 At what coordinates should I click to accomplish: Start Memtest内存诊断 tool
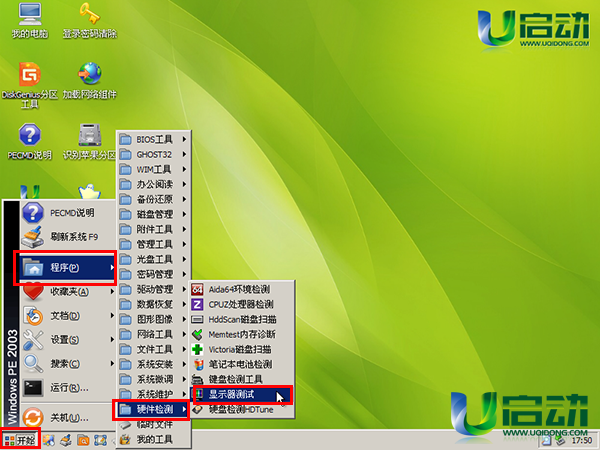(x=242, y=334)
